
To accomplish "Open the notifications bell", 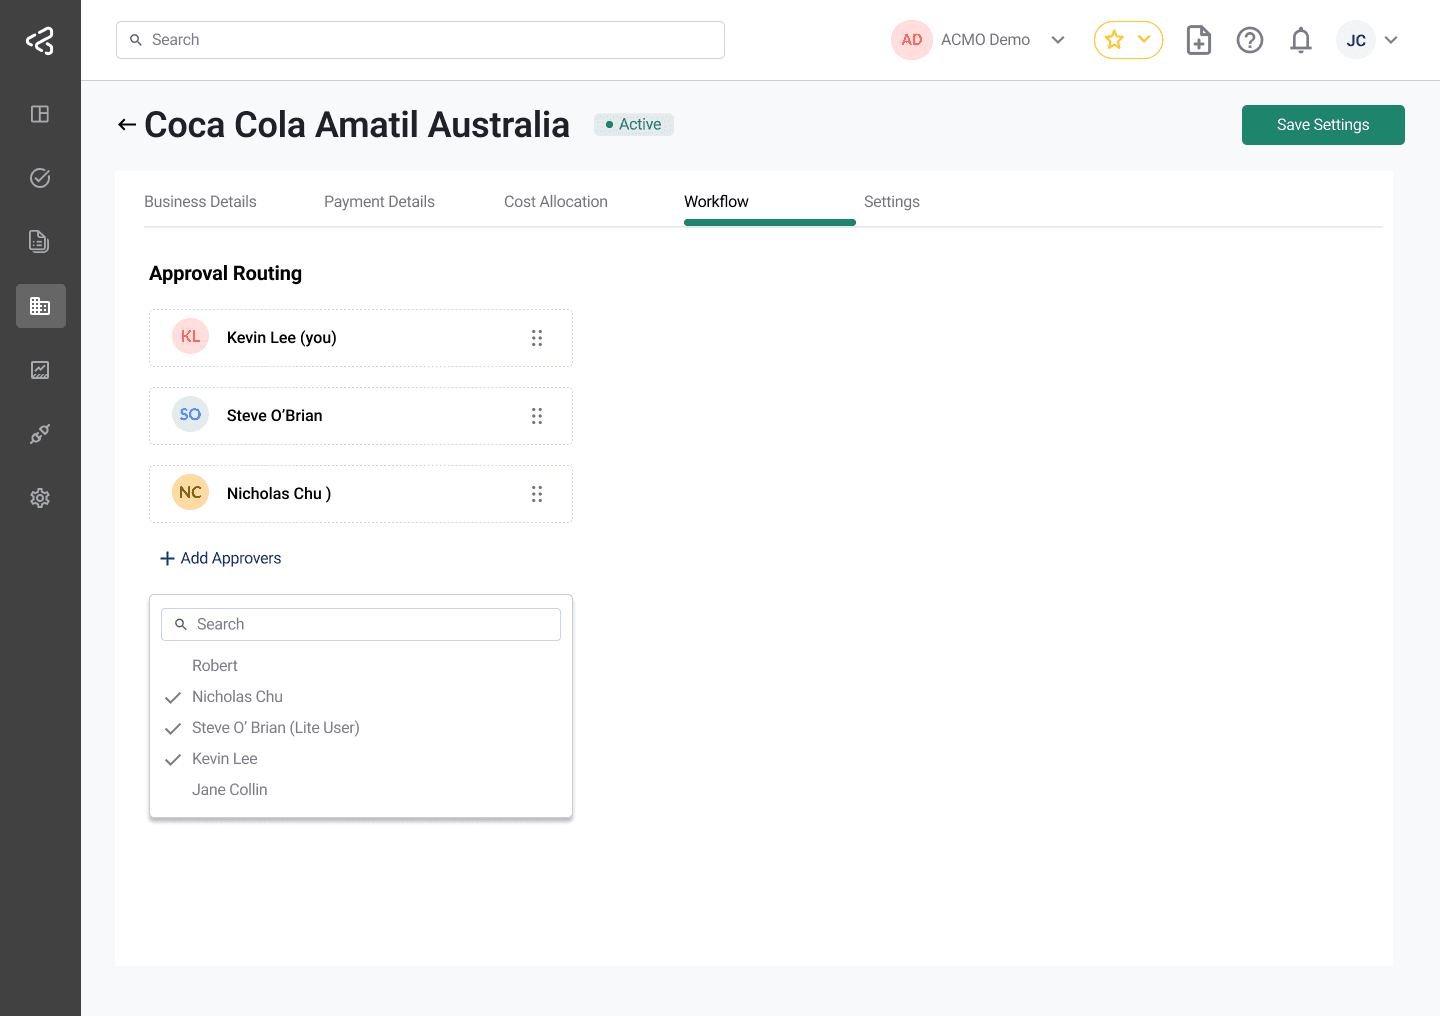I will [x=1301, y=40].
